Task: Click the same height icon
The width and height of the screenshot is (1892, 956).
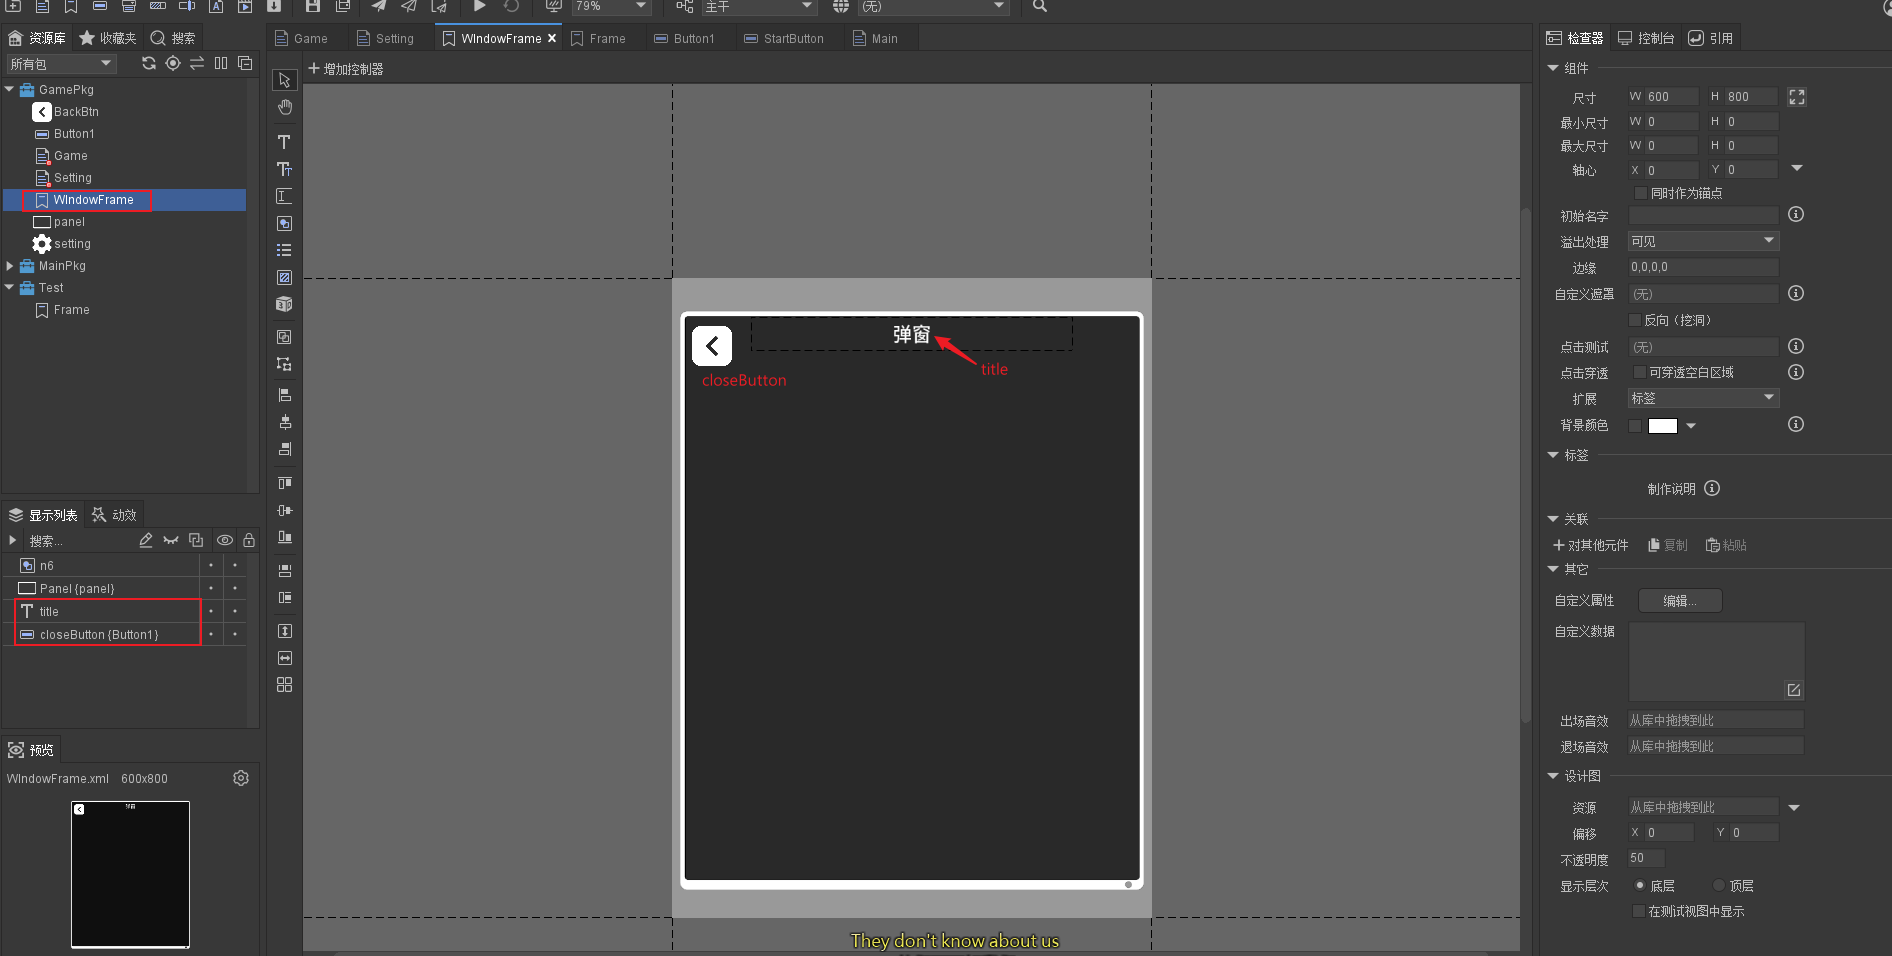Action: click(284, 631)
